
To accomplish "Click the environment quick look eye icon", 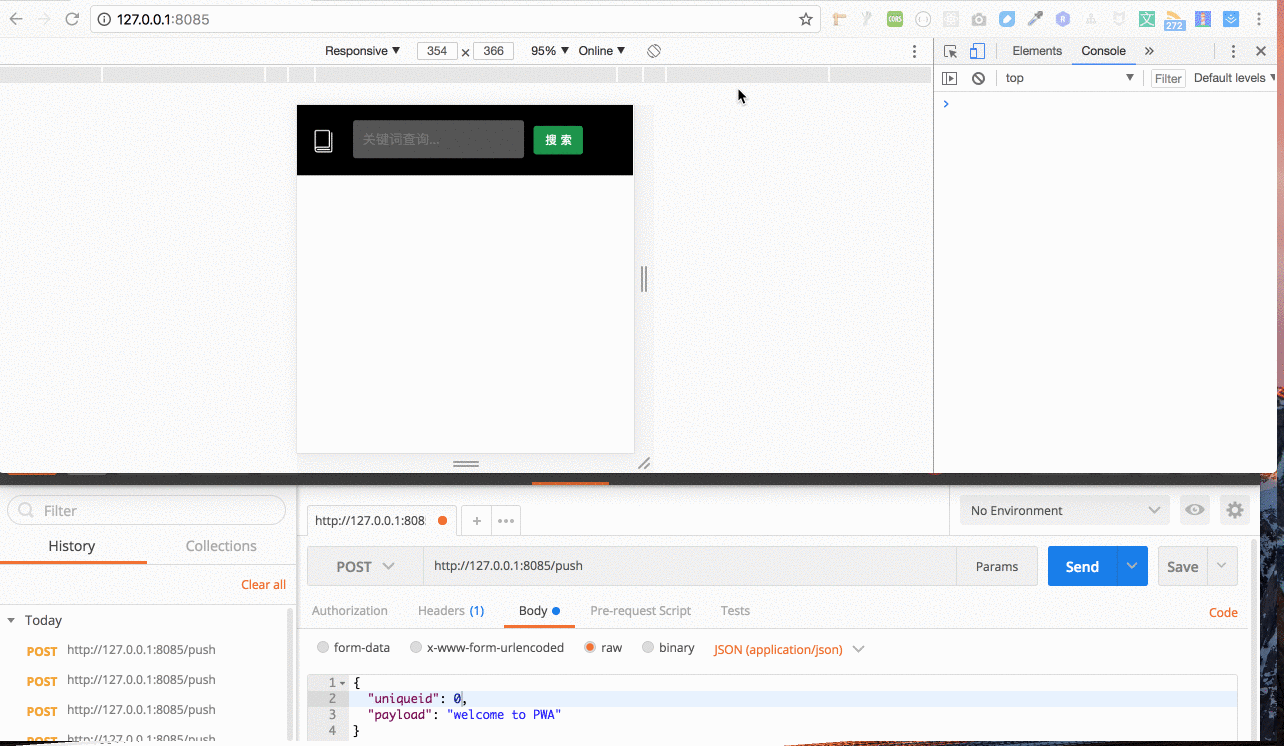I will (1194, 510).
